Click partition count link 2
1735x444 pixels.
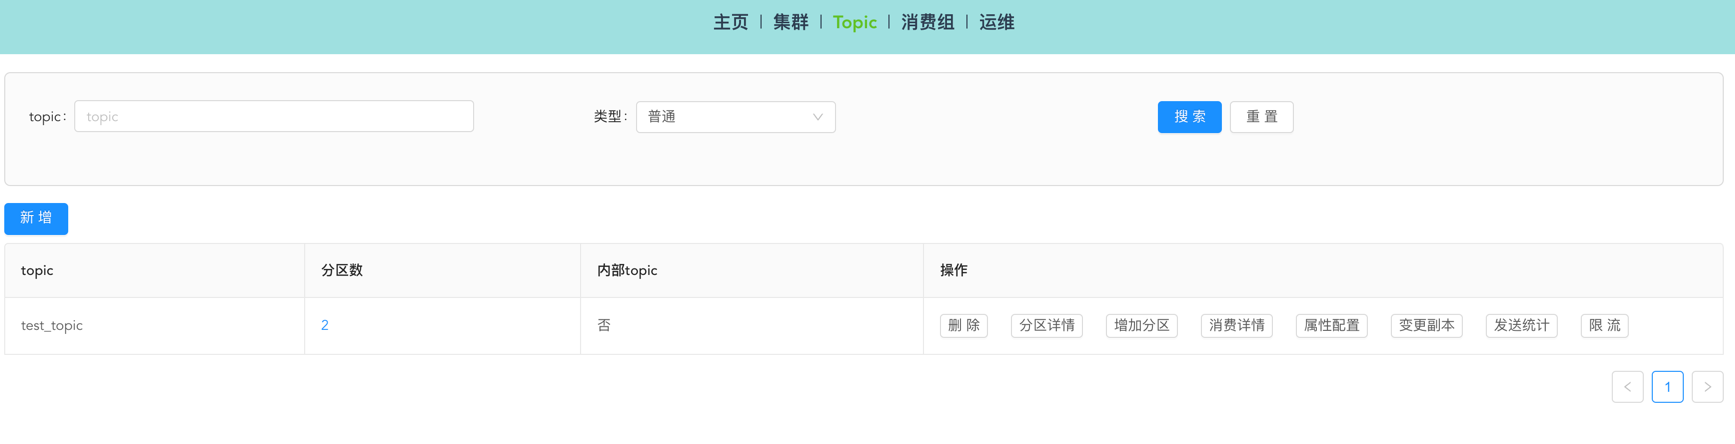tap(325, 326)
